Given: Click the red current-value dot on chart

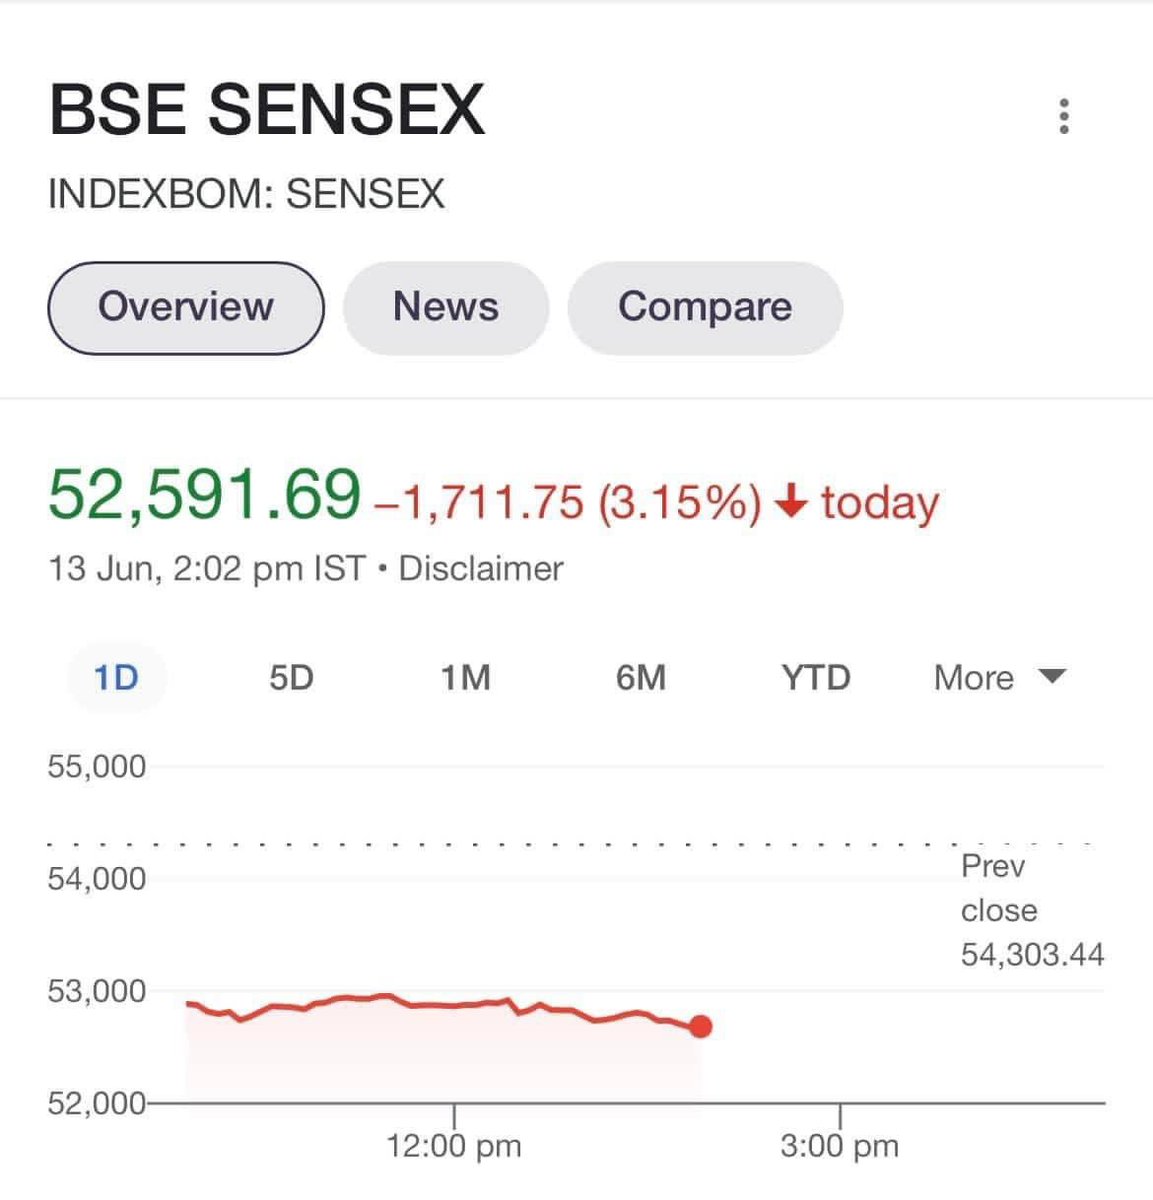Looking at the screenshot, I should (701, 1027).
